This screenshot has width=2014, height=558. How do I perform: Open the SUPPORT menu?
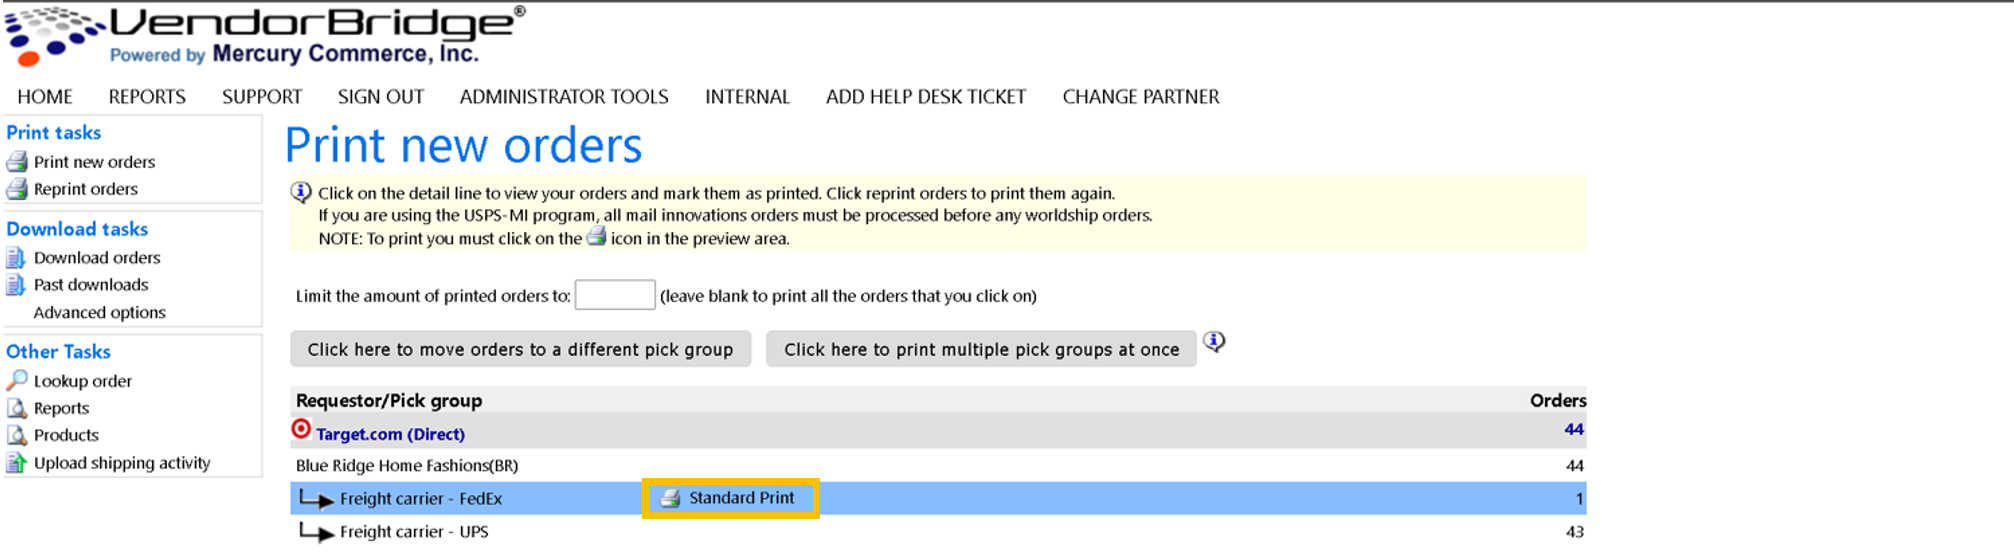click(x=262, y=97)
